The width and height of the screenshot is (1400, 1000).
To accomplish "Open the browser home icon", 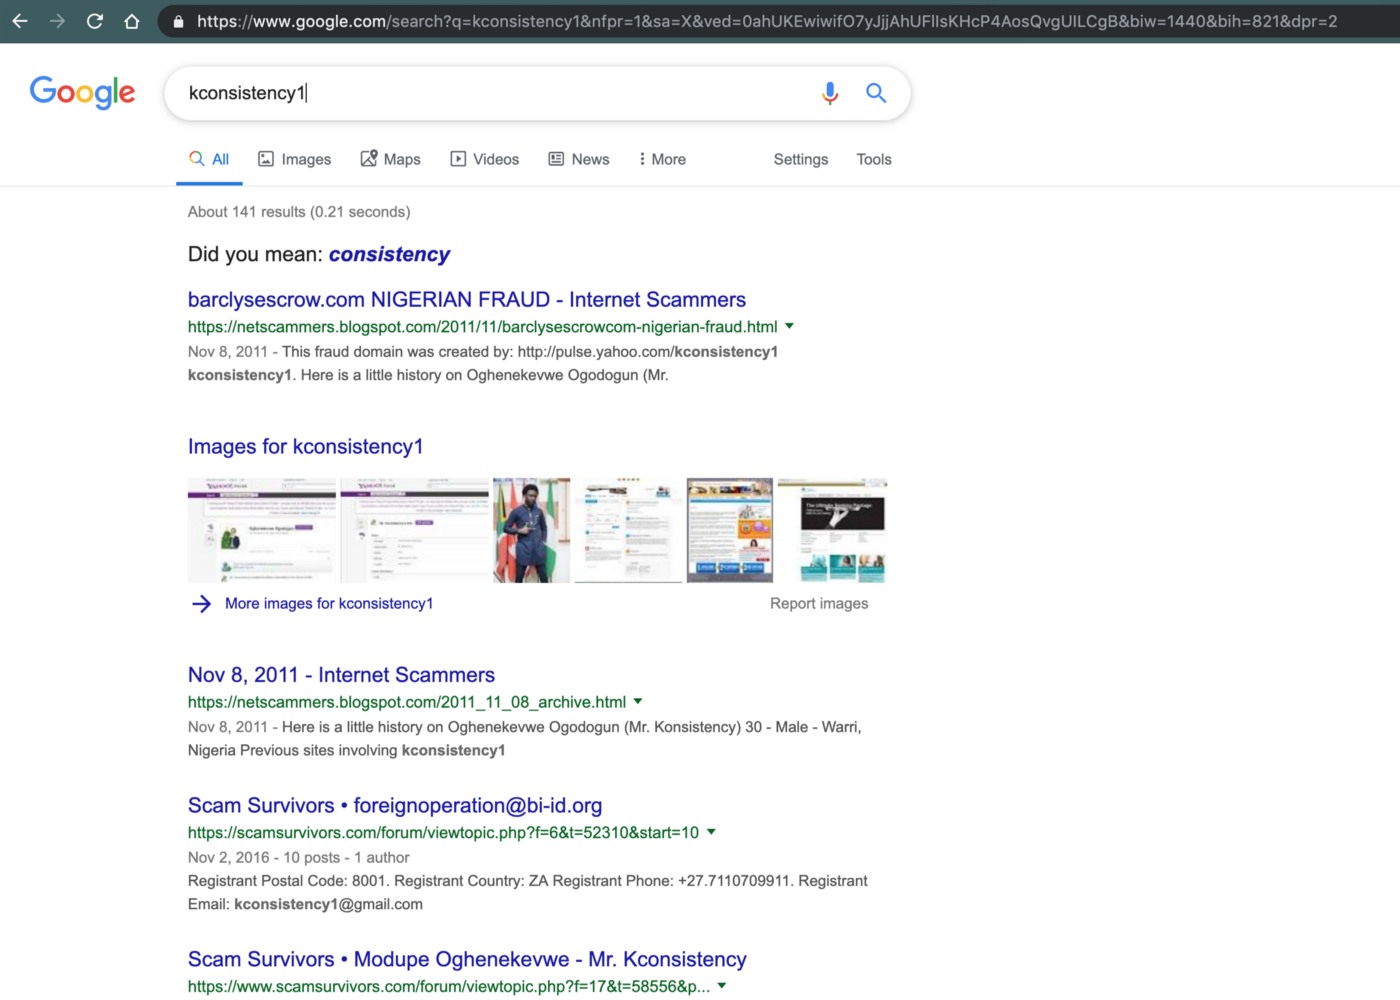I will tap(132, 21).
